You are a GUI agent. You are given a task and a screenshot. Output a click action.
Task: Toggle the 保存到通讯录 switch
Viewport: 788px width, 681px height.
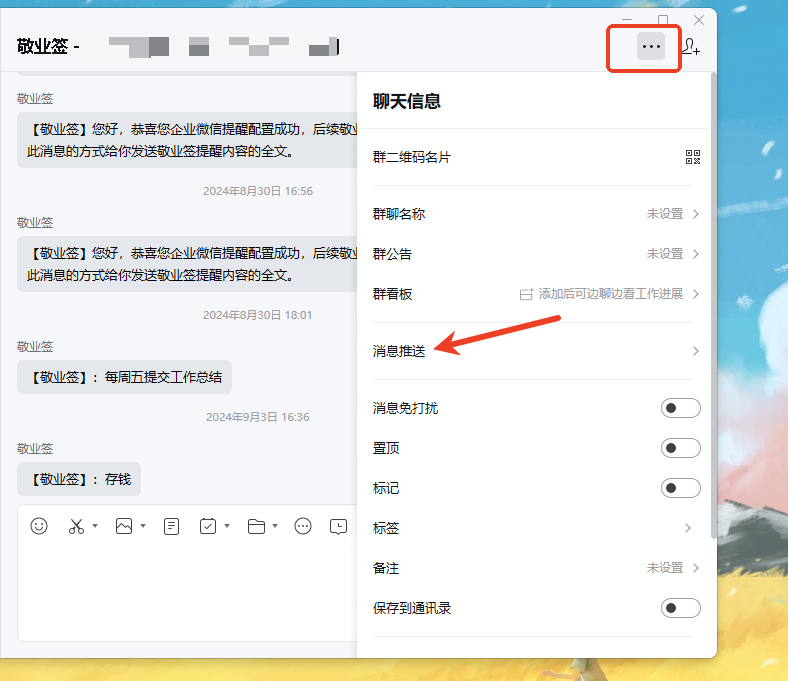pos(680,608)
